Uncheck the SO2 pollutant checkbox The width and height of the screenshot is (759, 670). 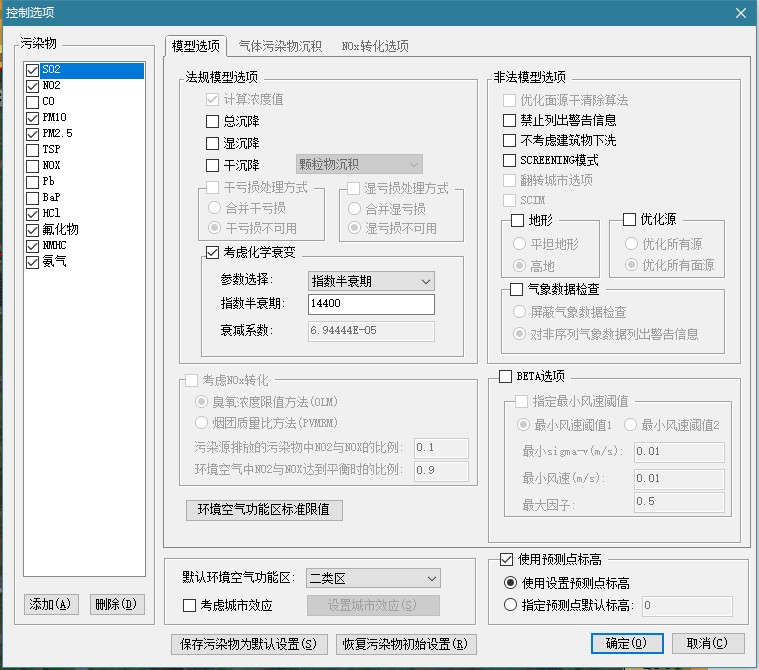click(x=33, y=70)
